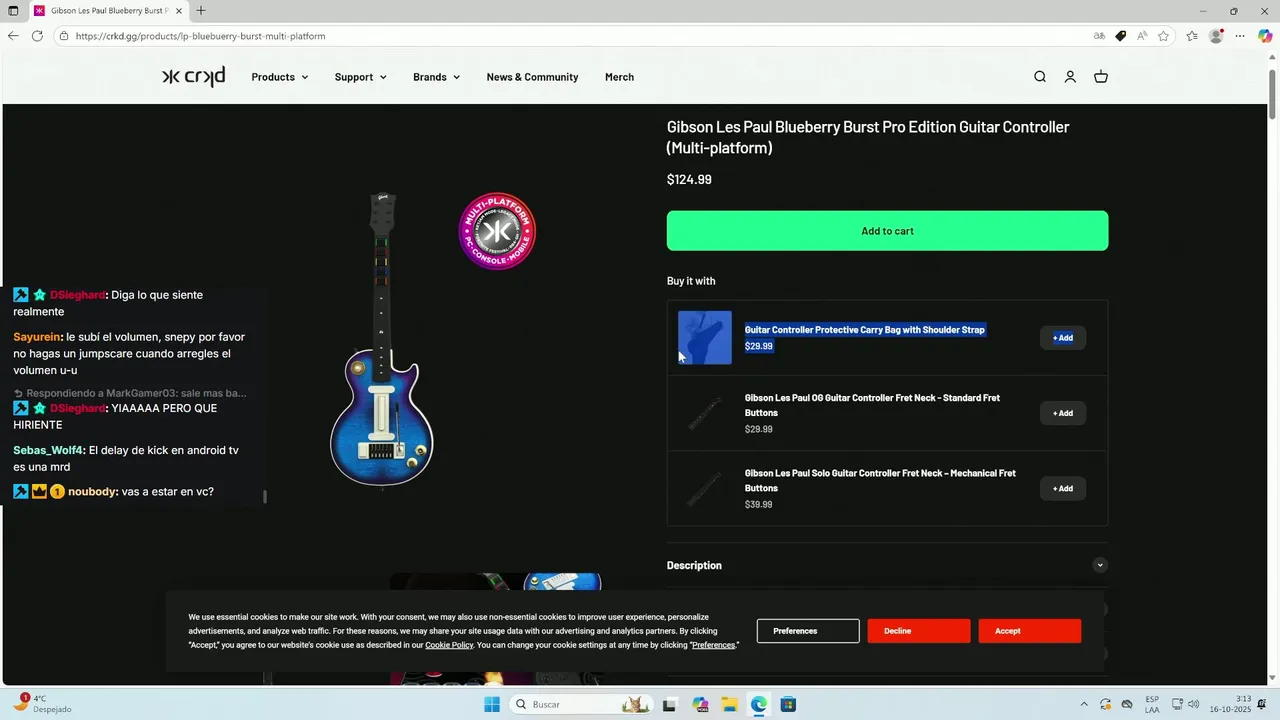Viewport: 1280px width, 720px height.
Task: Open the shopping price tag icon
Action: [x=1121, y=36]
